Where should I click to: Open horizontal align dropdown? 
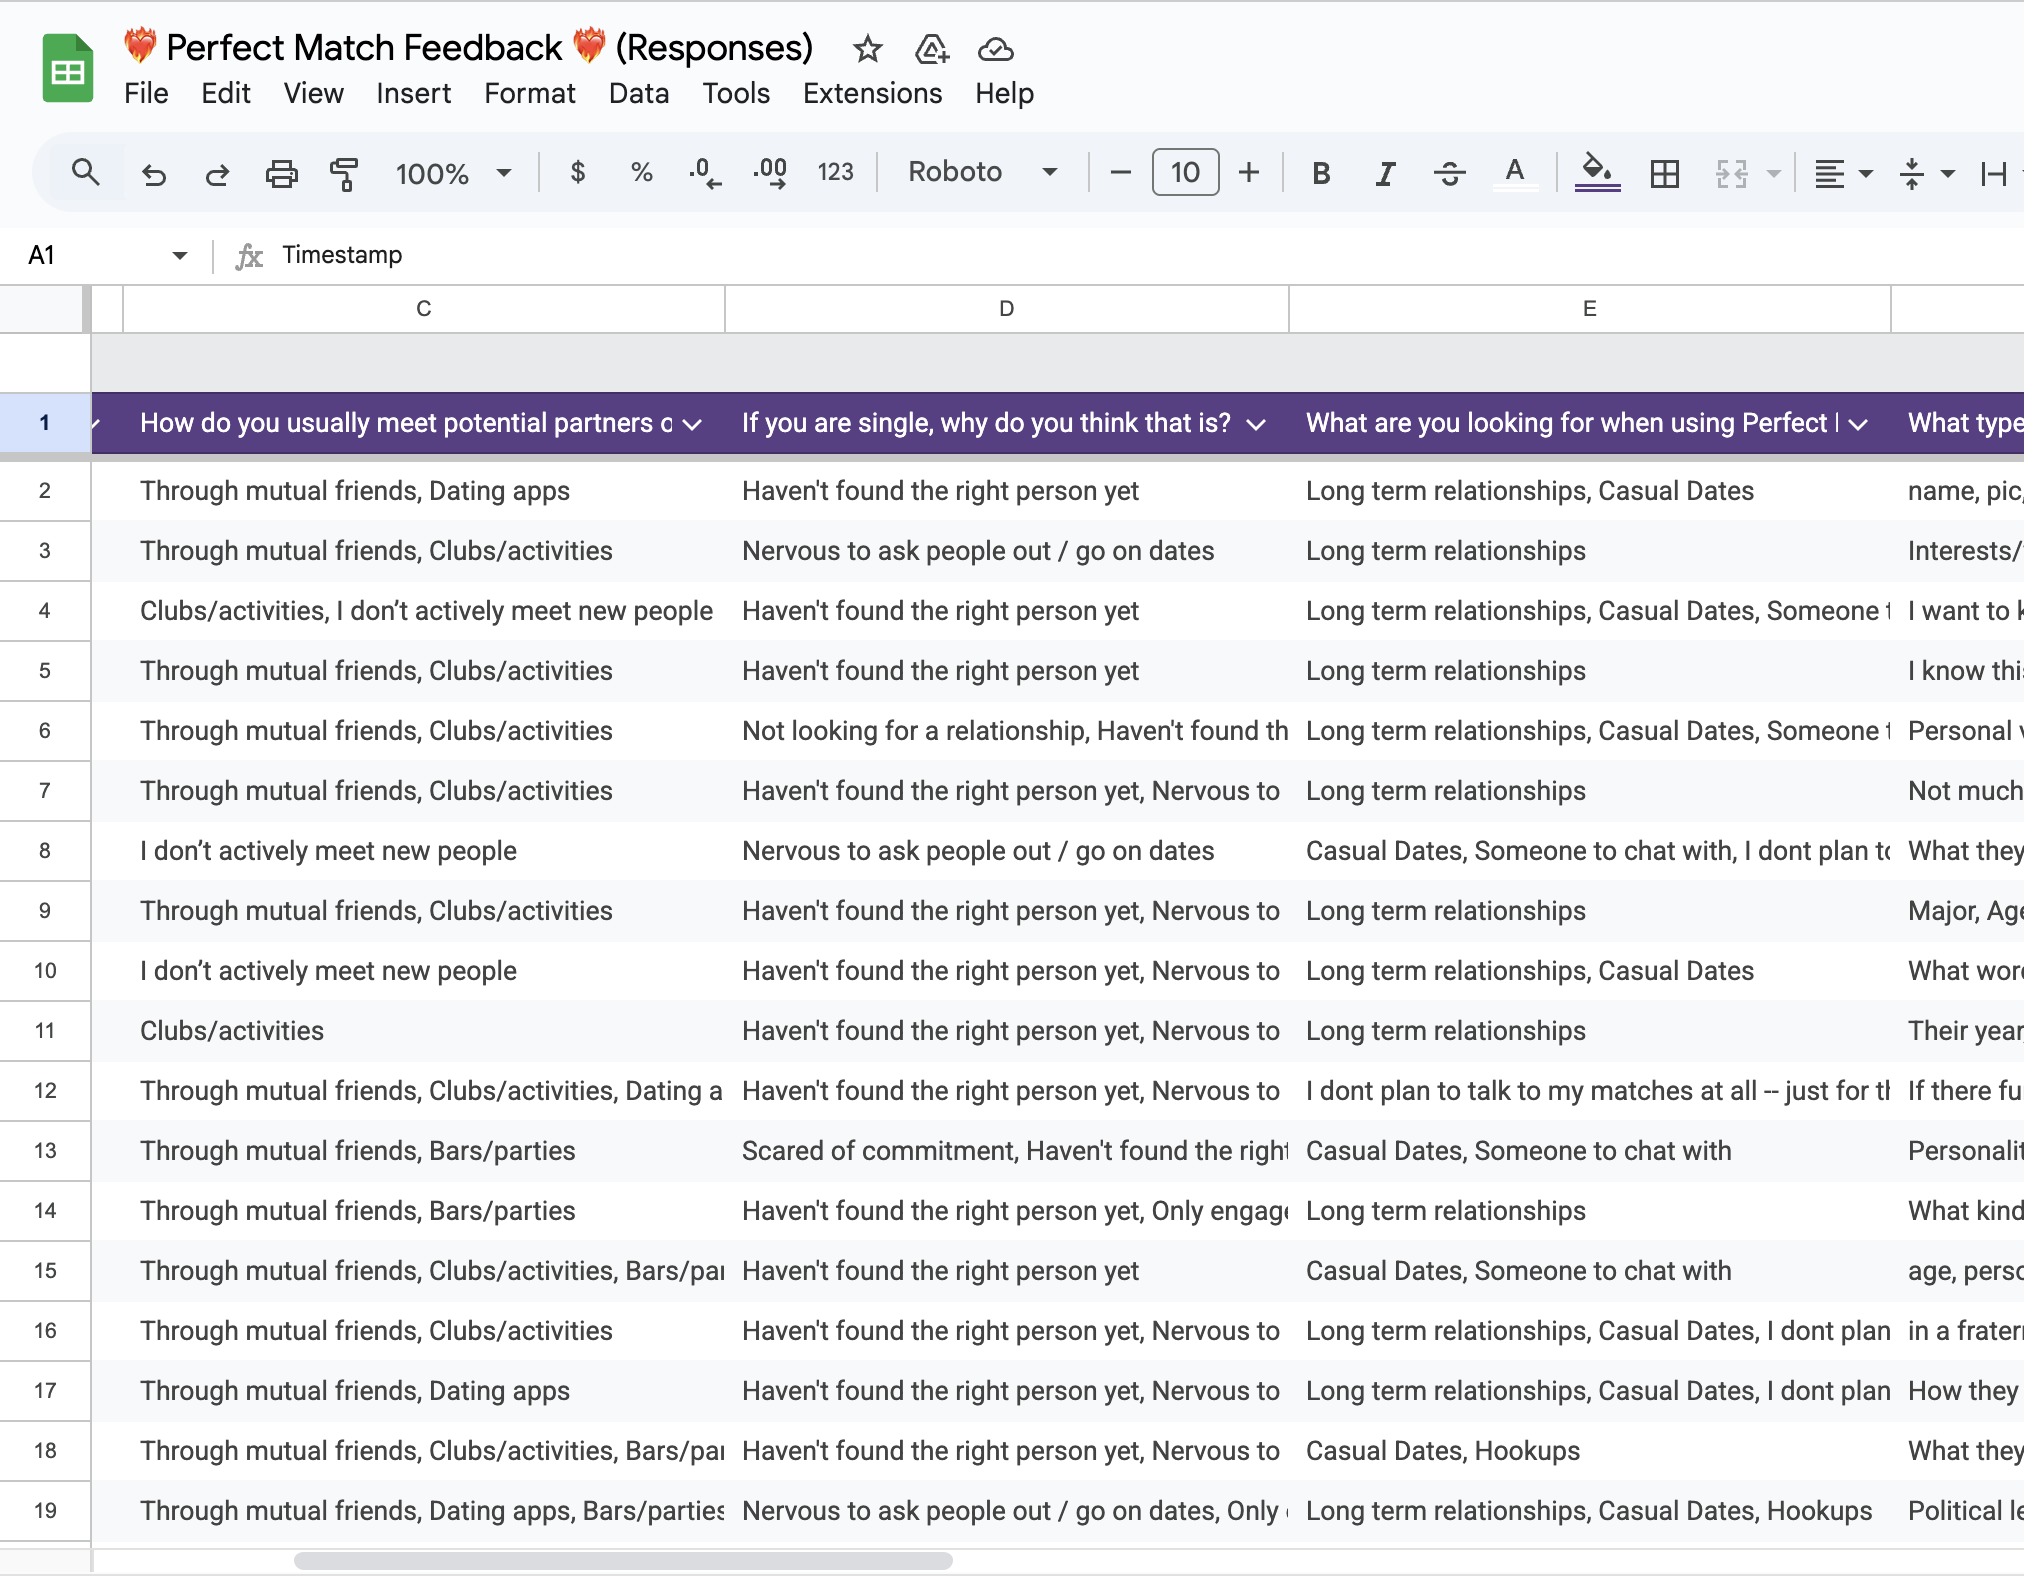point(1843,174)
